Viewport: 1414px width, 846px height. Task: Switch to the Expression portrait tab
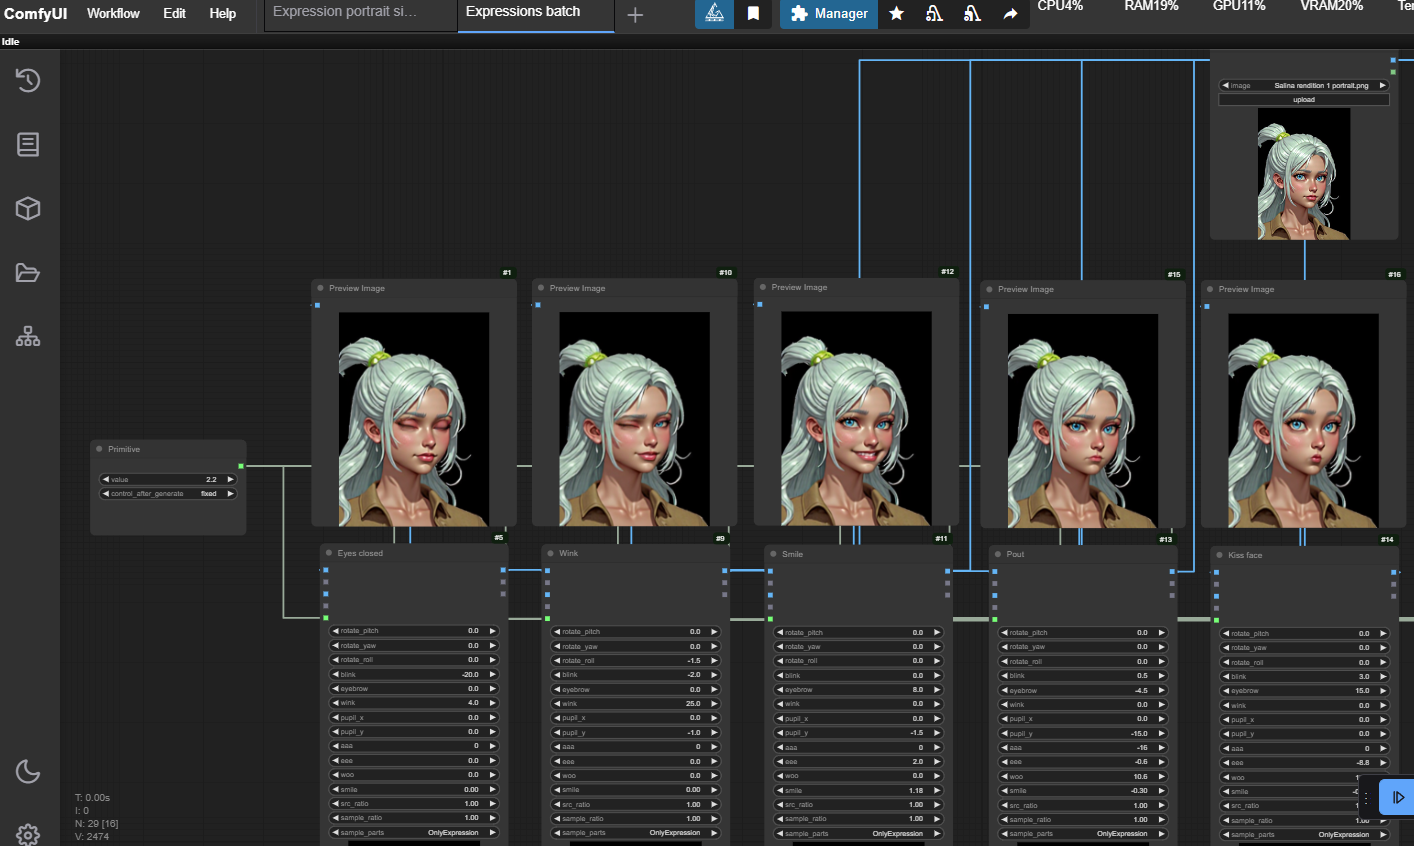pyautogui.click(x=345, y=12)
